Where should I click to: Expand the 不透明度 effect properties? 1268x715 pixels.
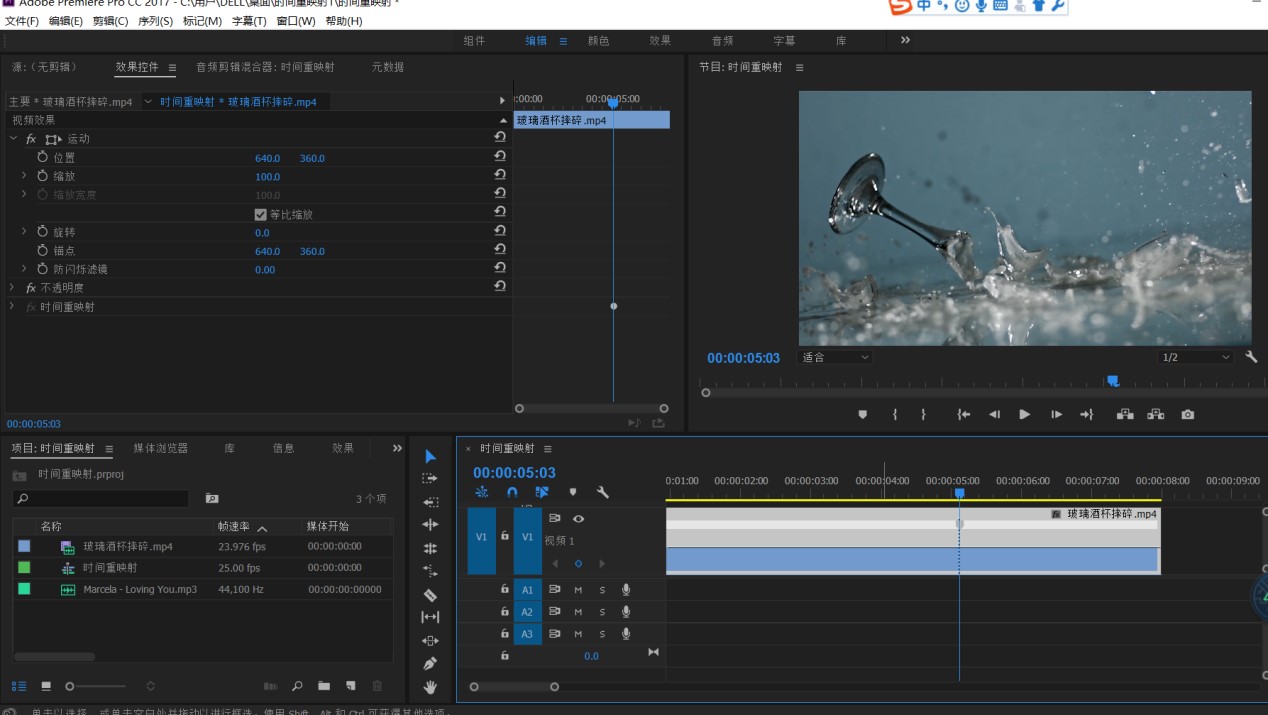12,287
